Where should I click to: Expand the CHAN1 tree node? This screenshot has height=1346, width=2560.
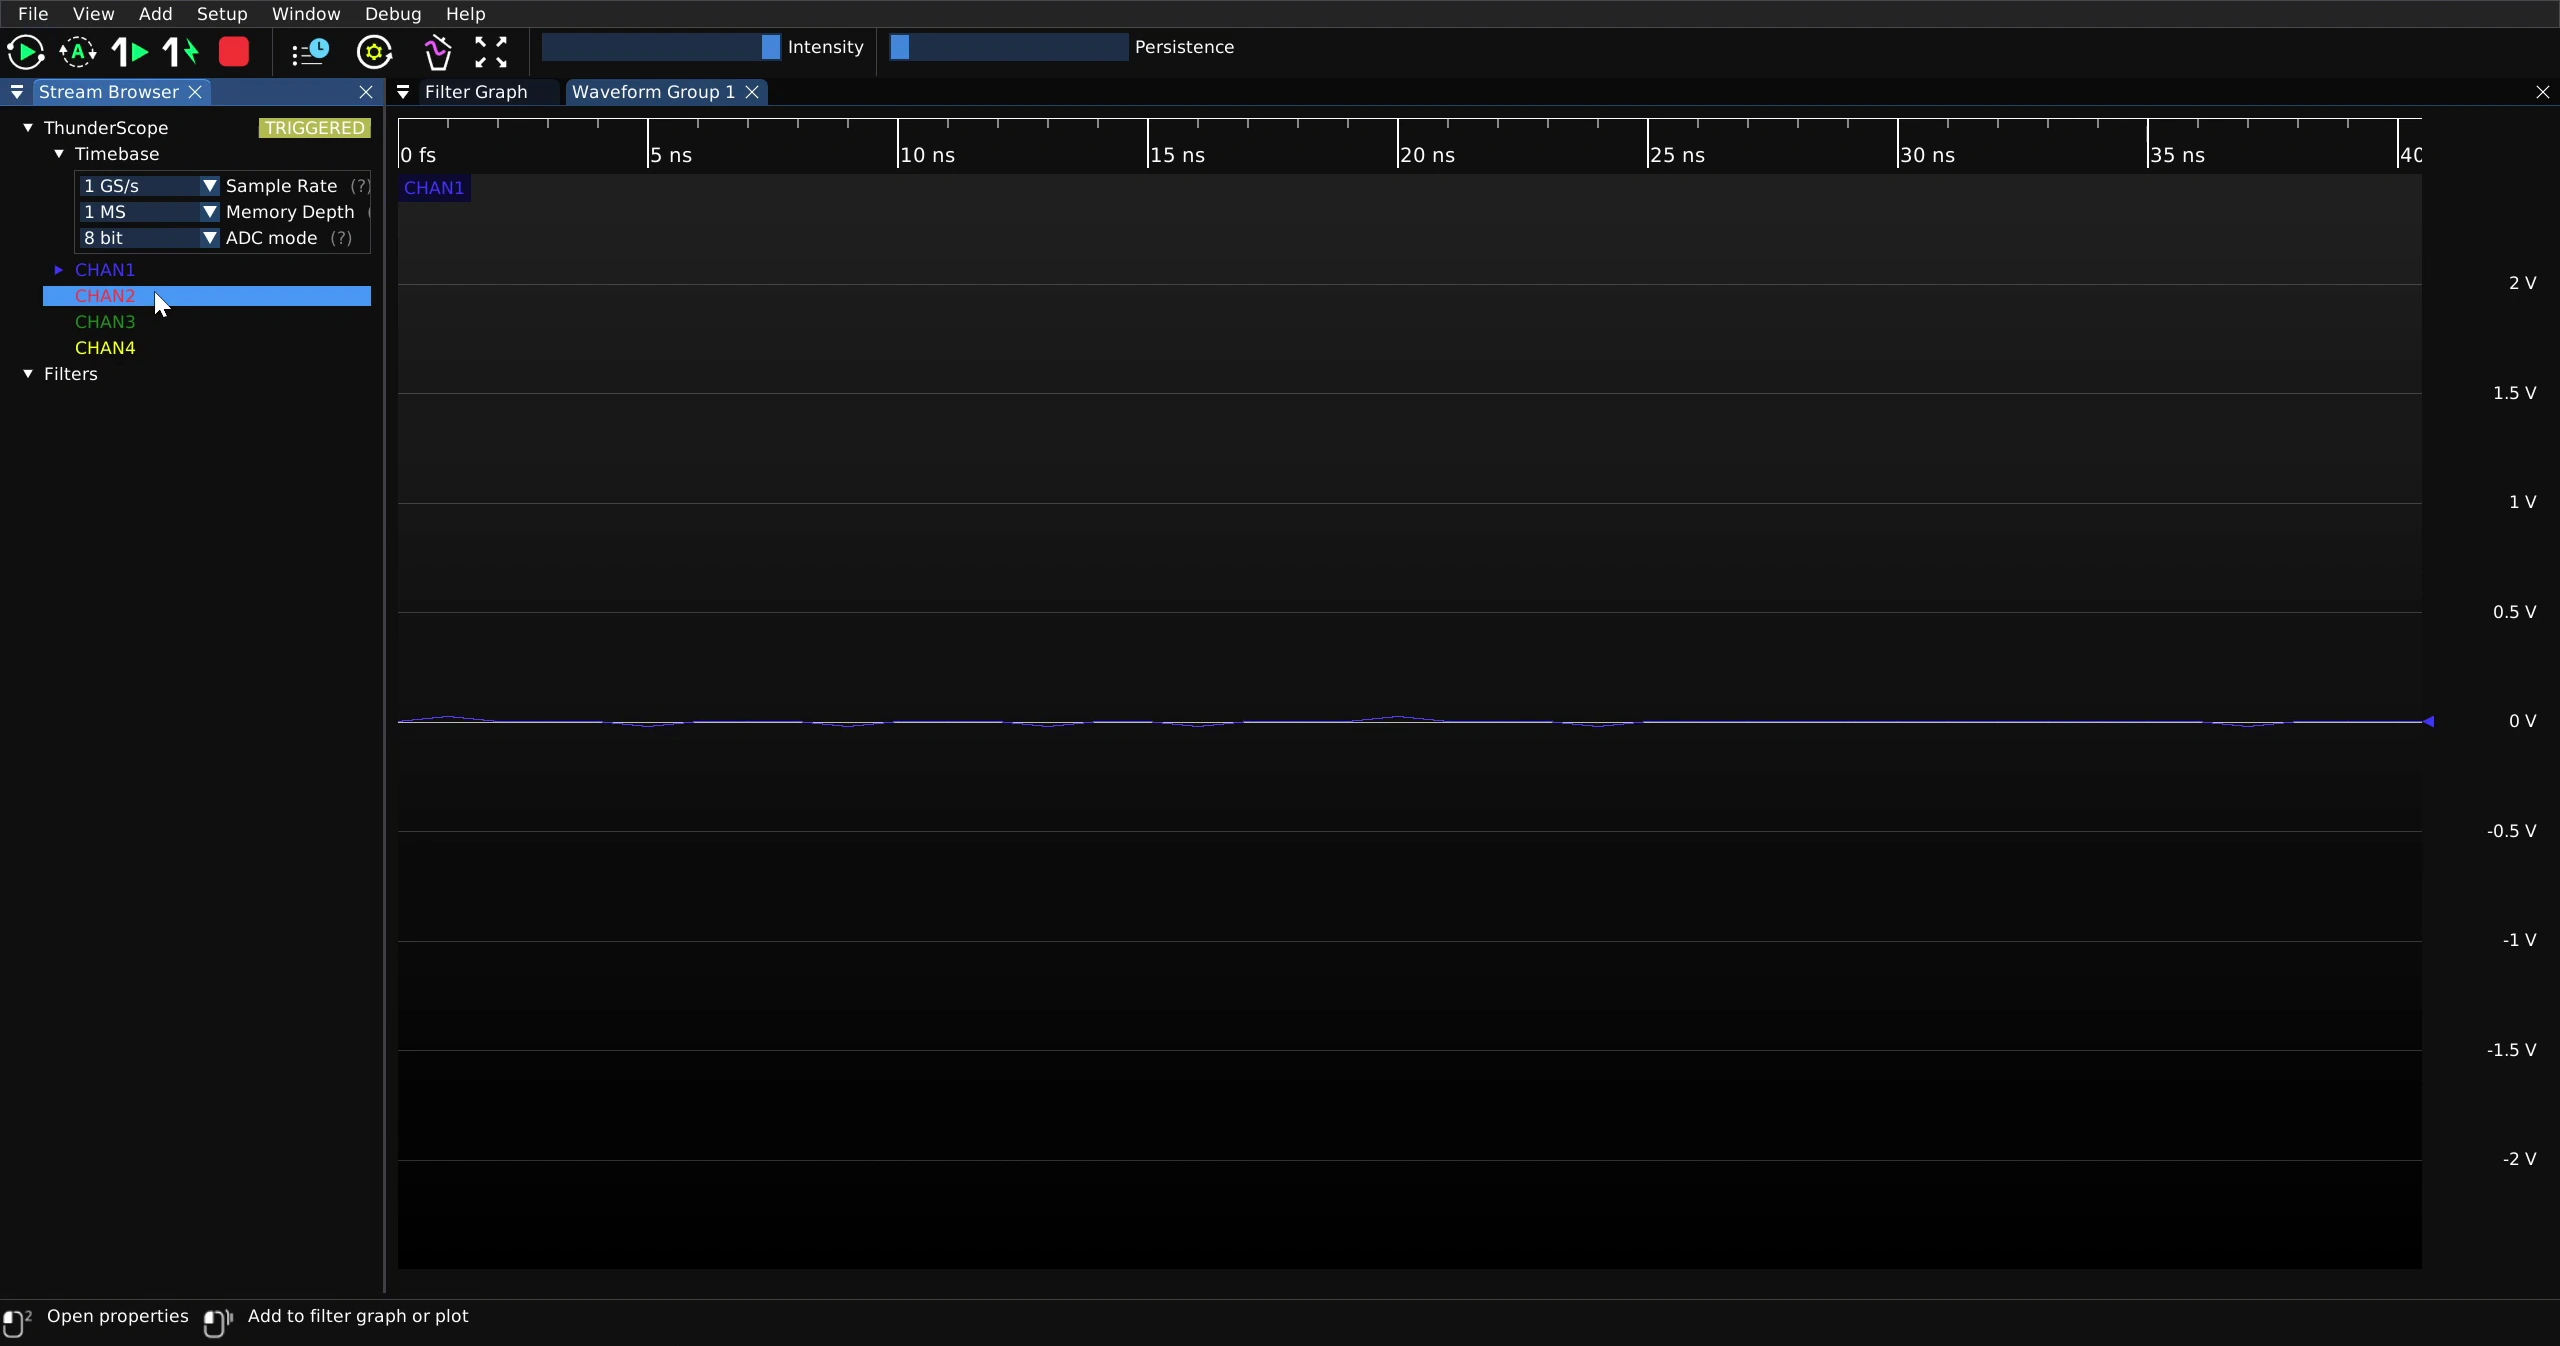[59, 270]
